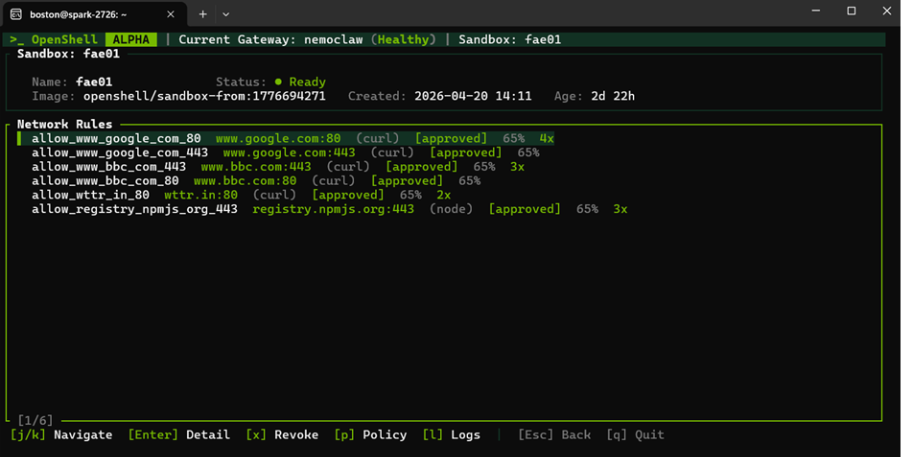Click the Network Rules panel title
Image resolution: width=901 pixels, height=457 pixels.
click(65, 124)
